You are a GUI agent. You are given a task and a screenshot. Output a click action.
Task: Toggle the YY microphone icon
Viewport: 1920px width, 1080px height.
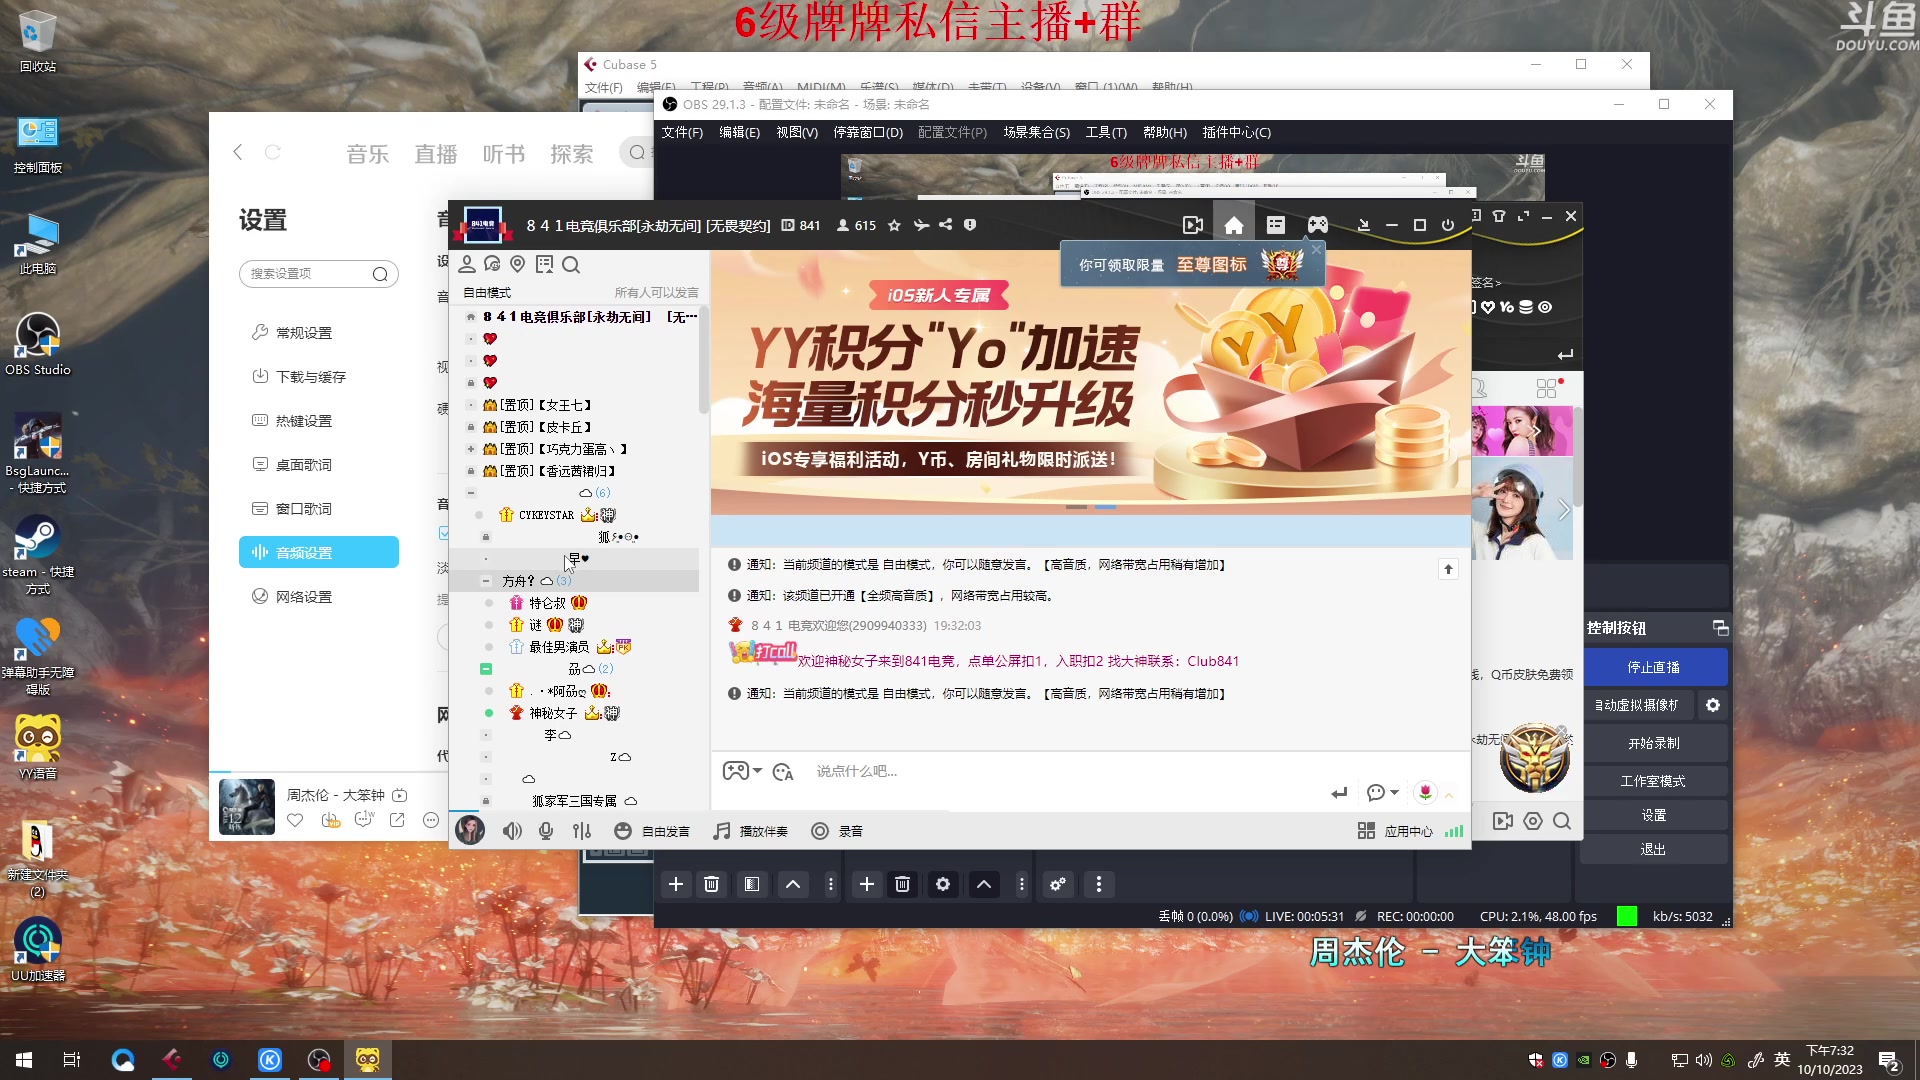(x=546, y=831)
